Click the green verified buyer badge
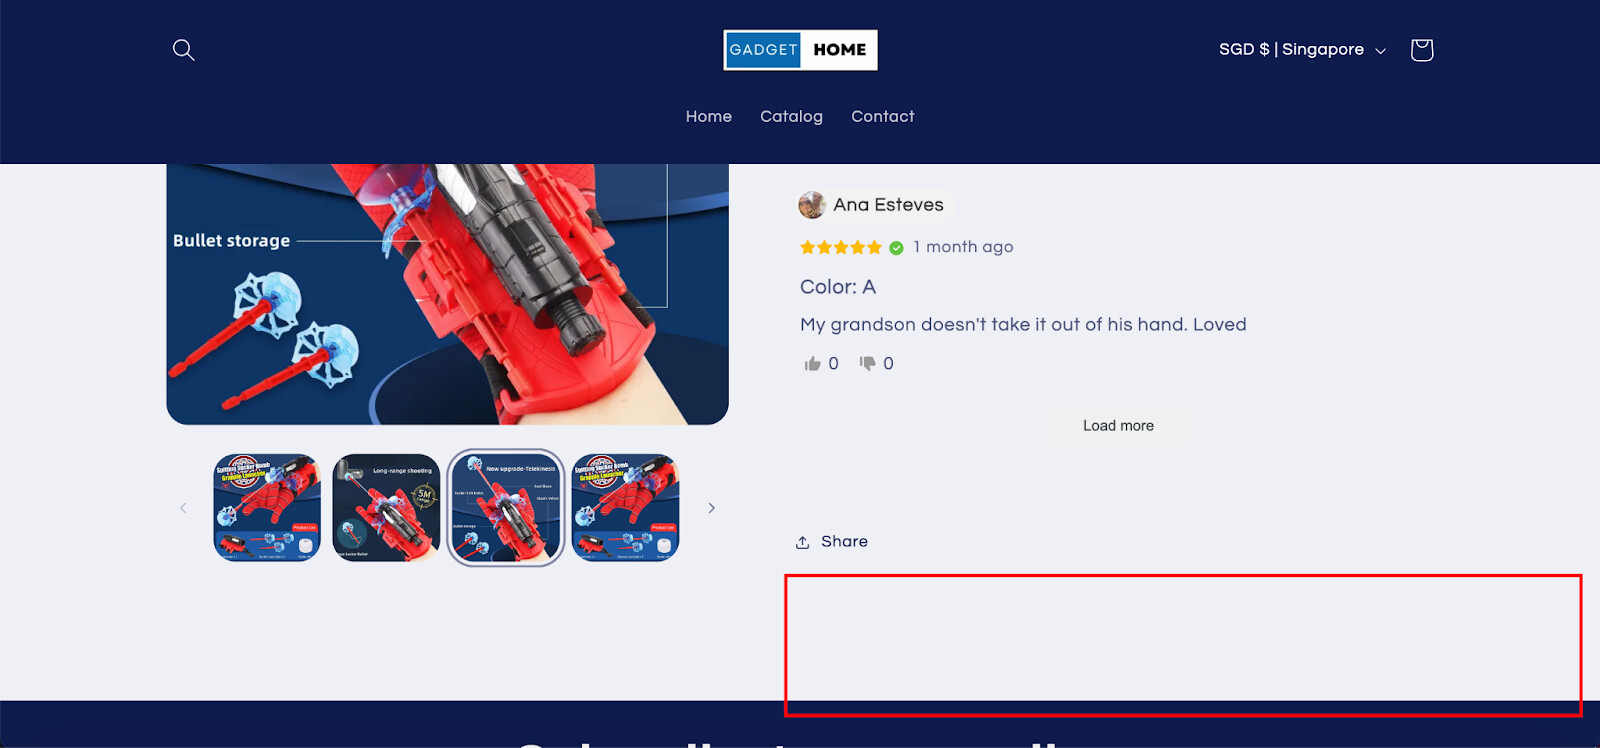The height and width of the screenshot is (748, 1600). [x=896, y=248]
